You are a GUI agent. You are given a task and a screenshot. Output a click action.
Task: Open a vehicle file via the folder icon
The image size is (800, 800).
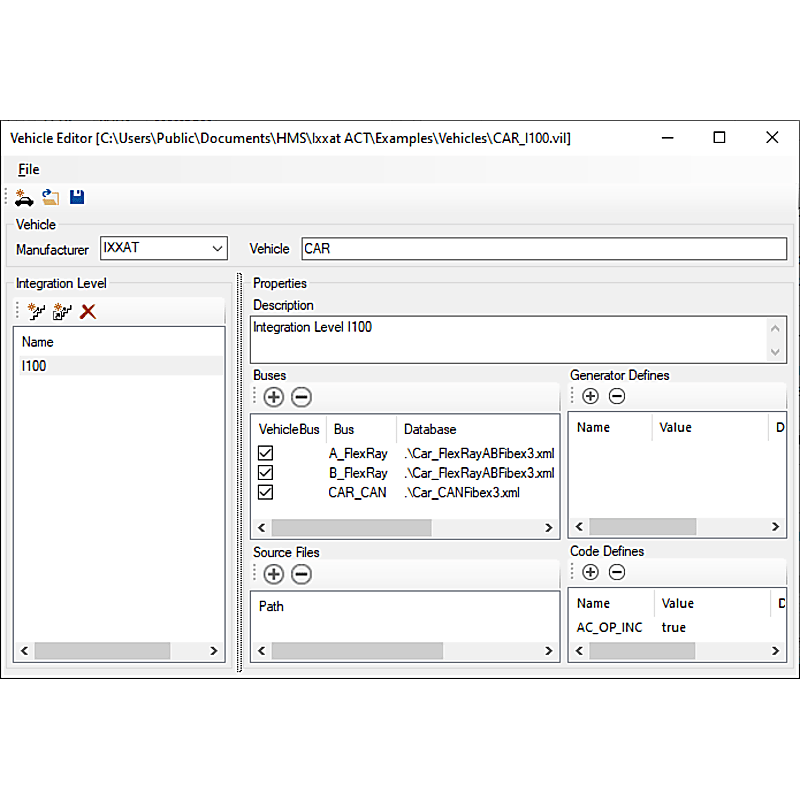(50, 197)
